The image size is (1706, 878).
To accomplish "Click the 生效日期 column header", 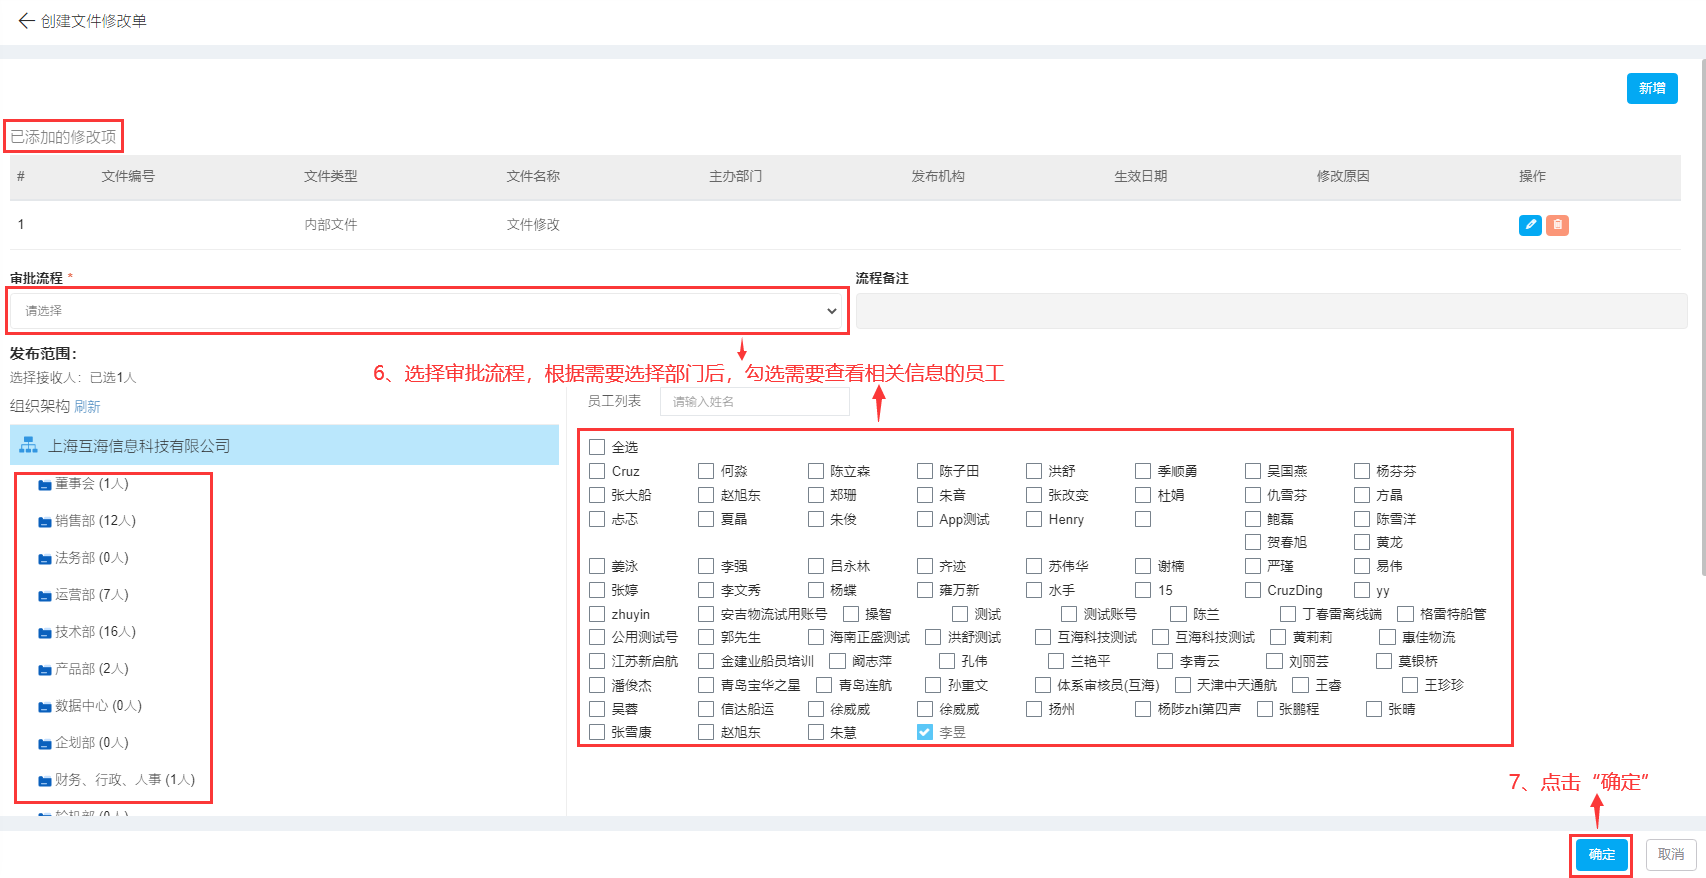I will pos(1141,176).
